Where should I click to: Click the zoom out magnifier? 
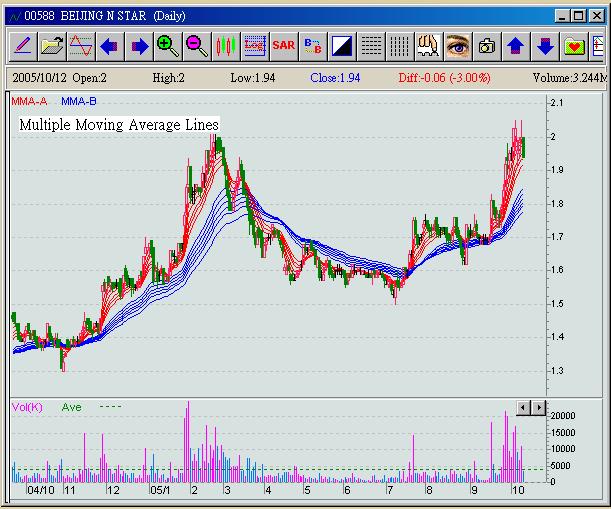tap(196, 46)
